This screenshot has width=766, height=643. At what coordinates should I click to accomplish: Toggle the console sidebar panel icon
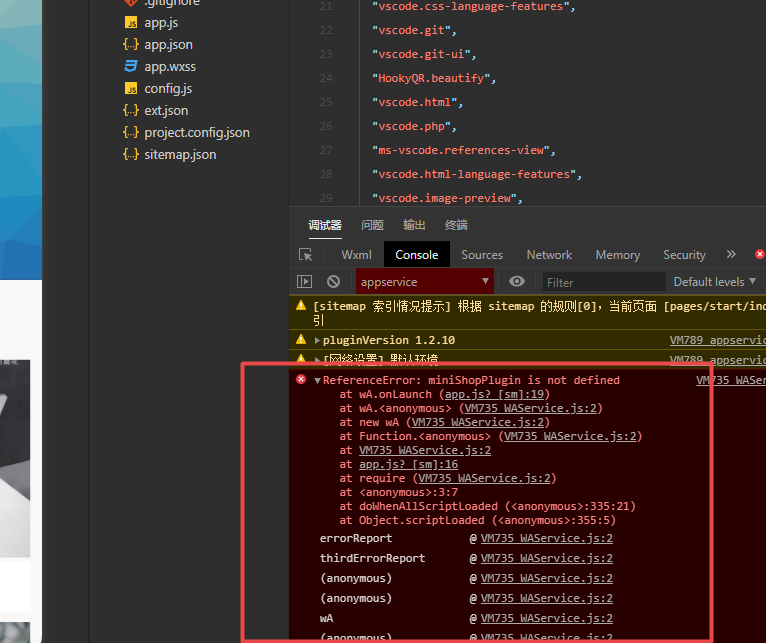tap(305, 282)
